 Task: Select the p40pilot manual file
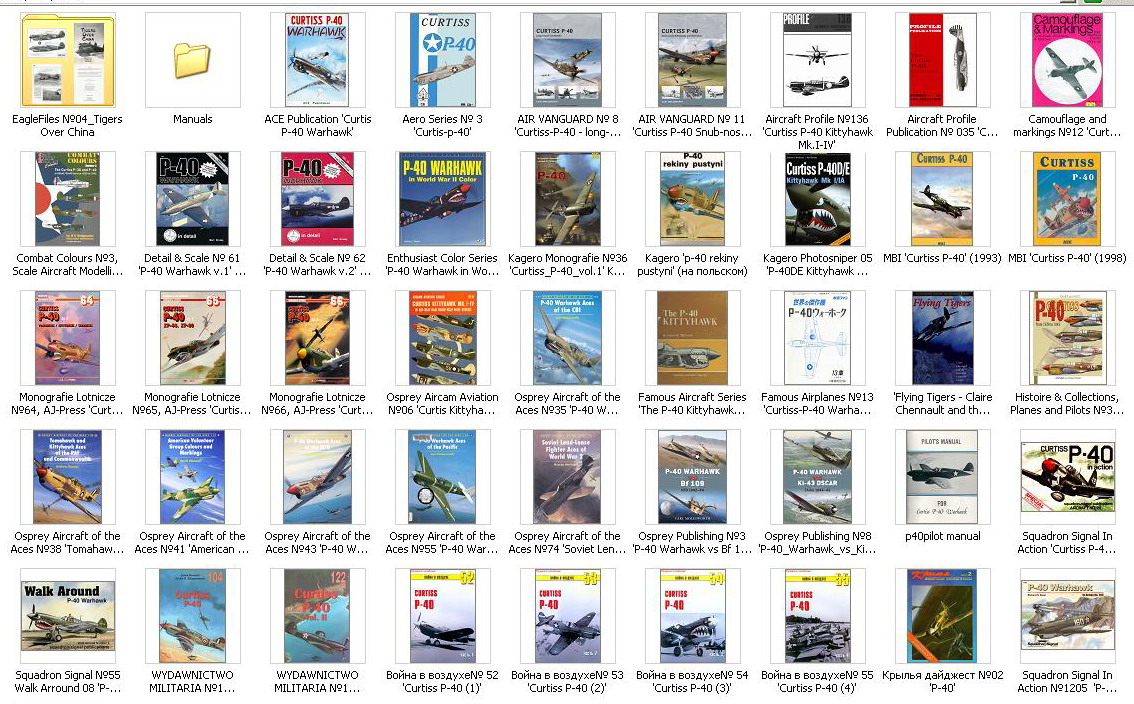click(942, 477)
